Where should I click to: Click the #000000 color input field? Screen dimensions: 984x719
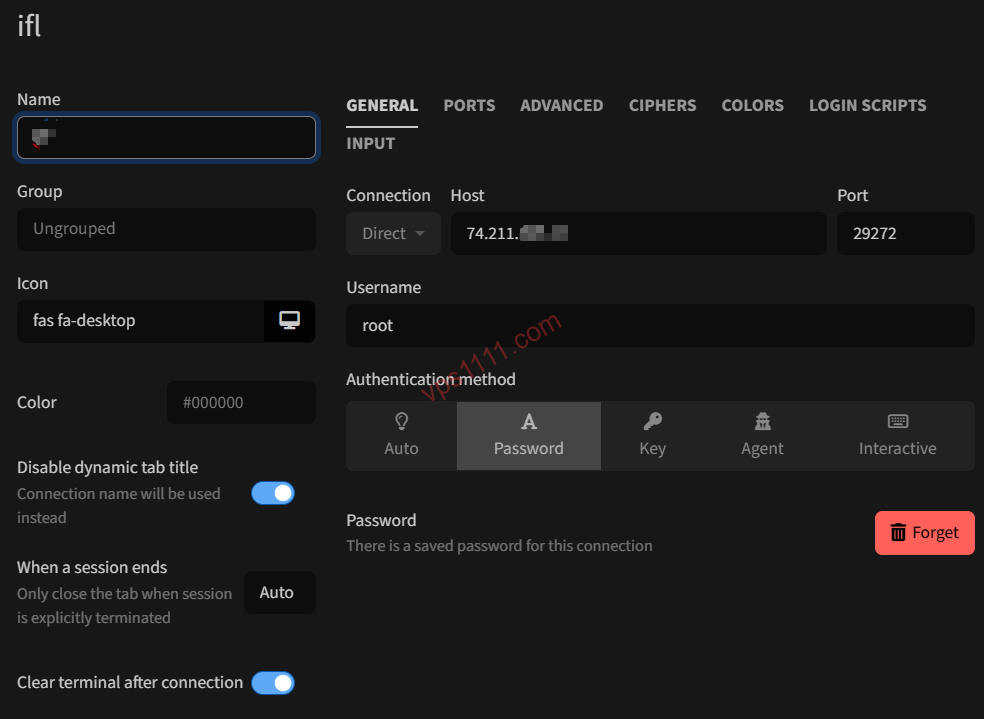click(x=241, y=403)
